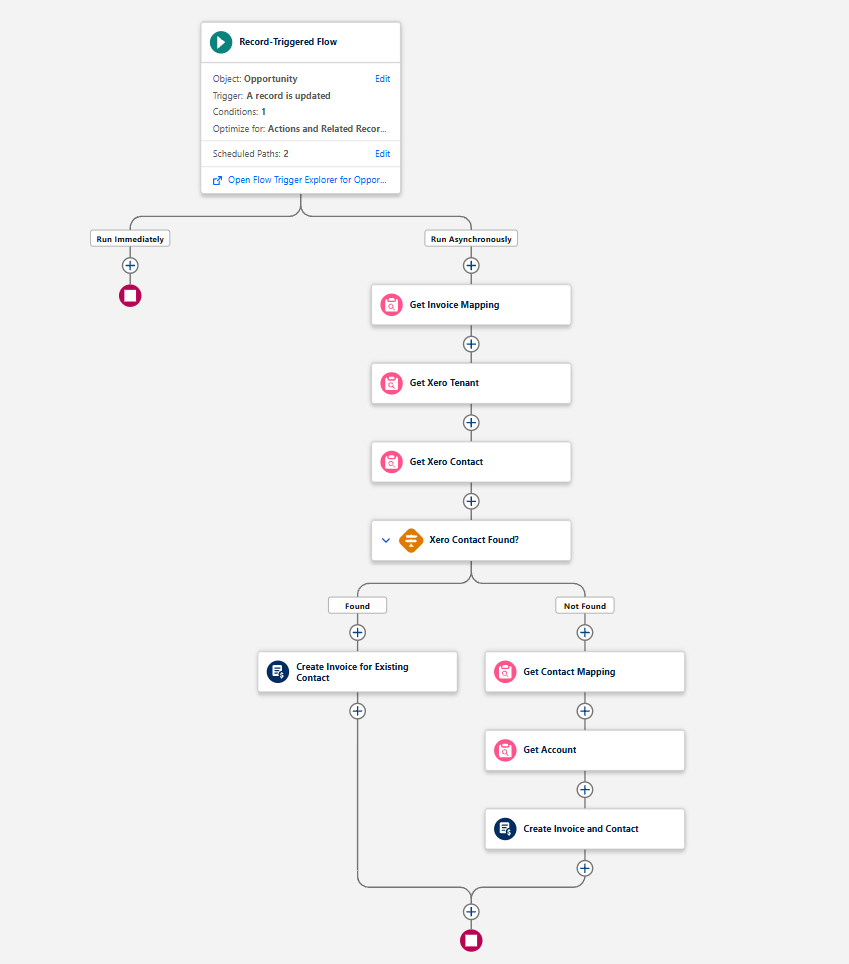The height and width of the screenshot is (964, 849).
Task: Add element after Get Contact Mapping
Action: point(585,711)
